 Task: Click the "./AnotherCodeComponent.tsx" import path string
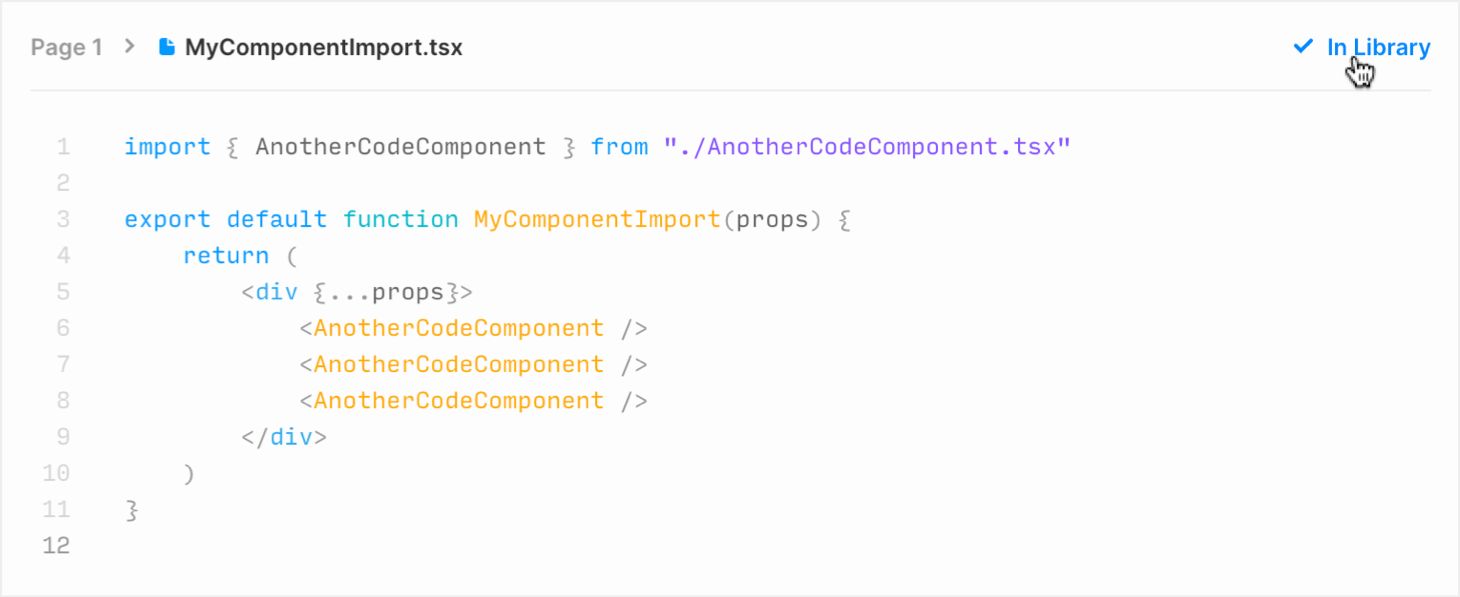[x=867, y=147]
